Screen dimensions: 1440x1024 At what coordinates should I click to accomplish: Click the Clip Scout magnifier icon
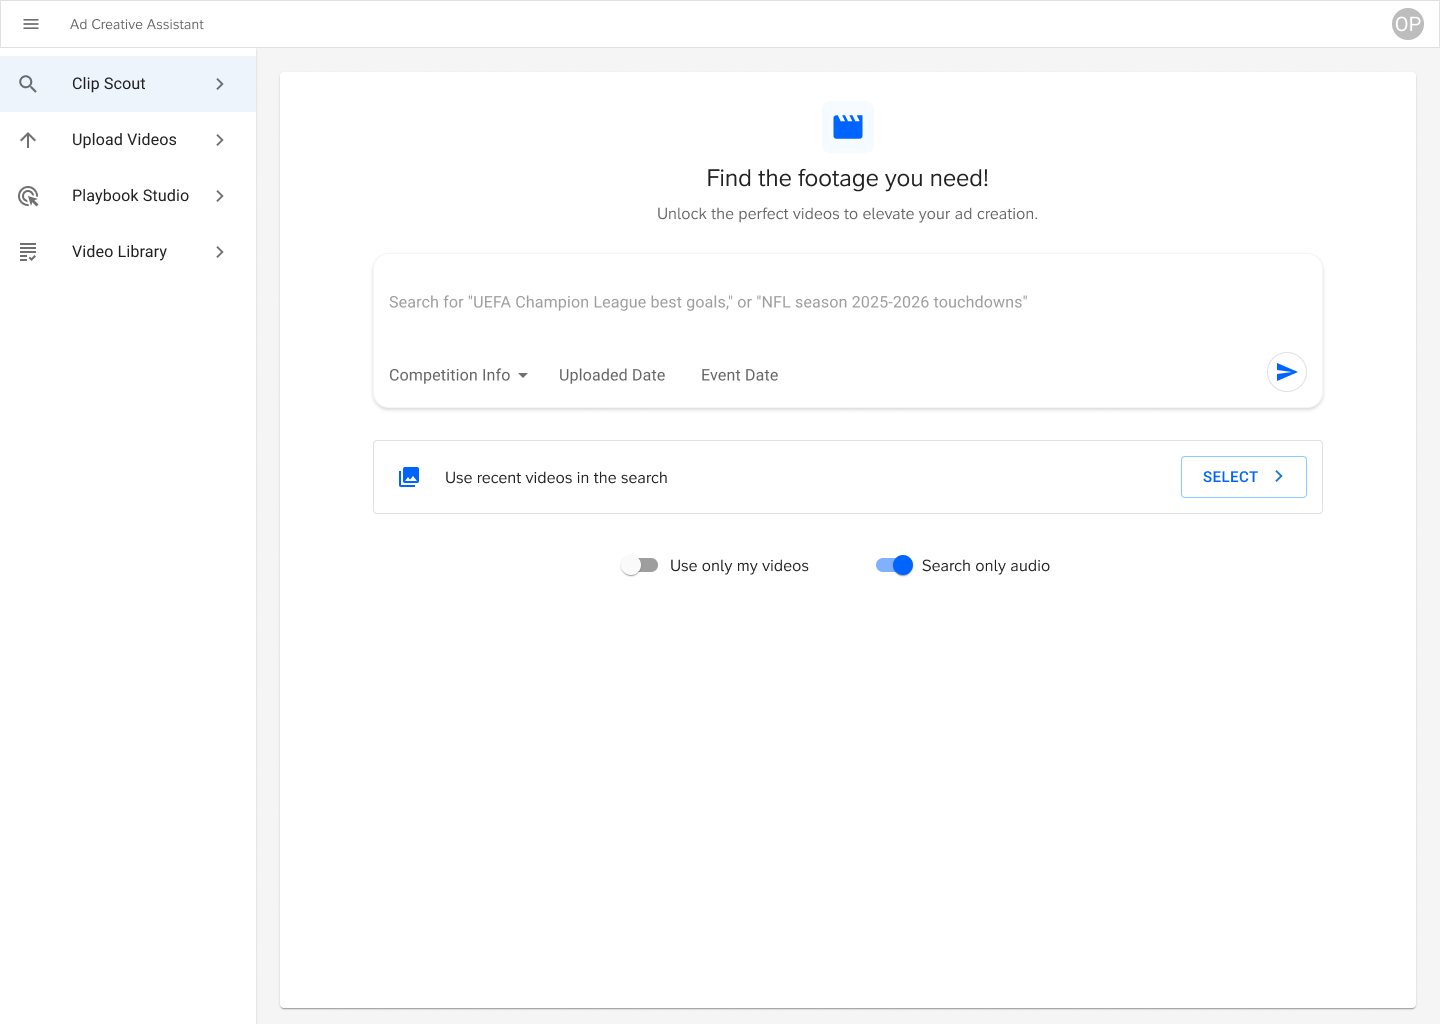tap(28, 84)
